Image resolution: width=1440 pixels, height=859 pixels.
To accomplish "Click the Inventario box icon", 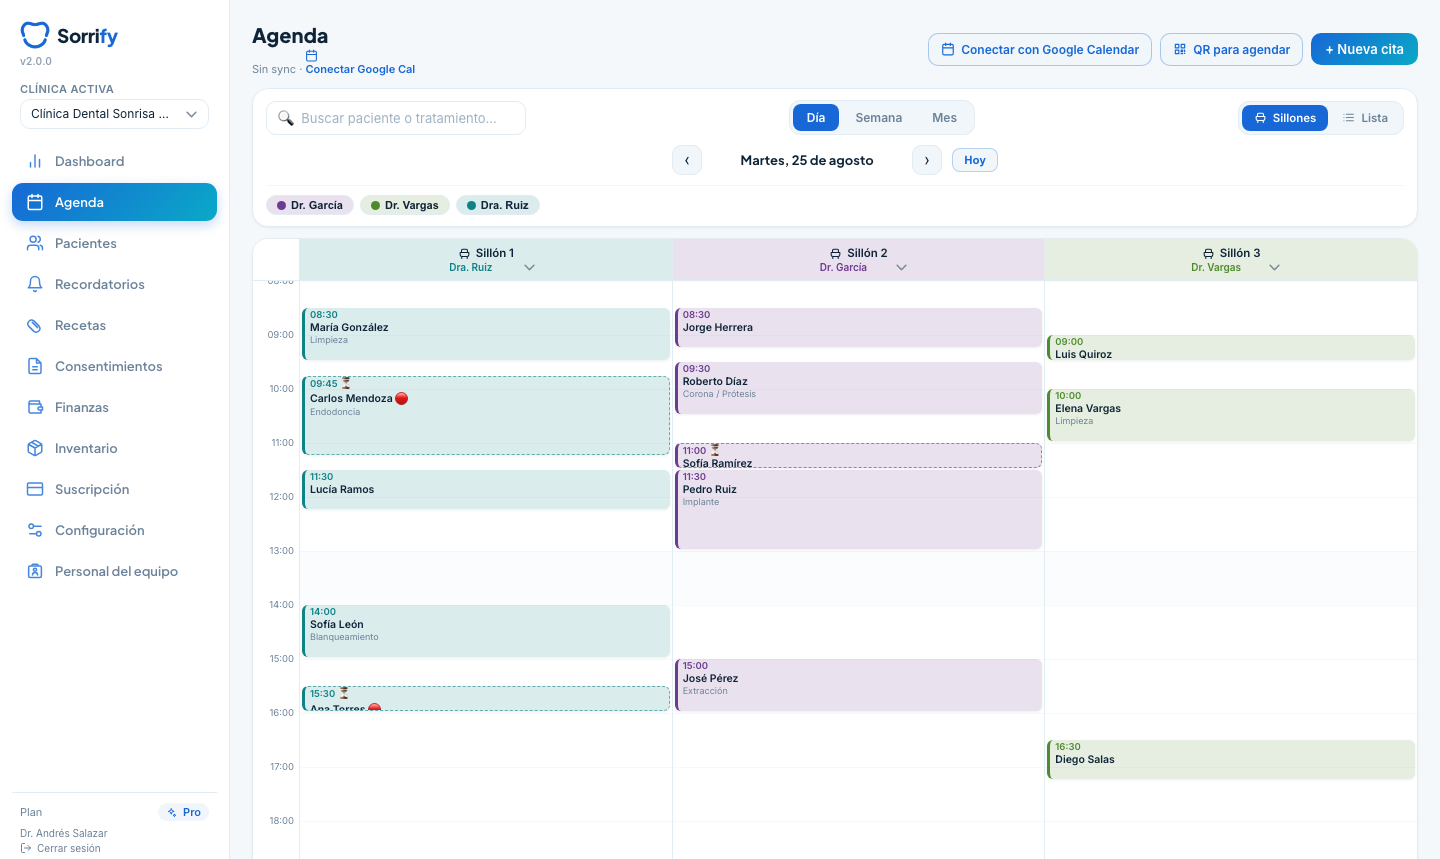I will pyautogui.click(x=35, y=448).
